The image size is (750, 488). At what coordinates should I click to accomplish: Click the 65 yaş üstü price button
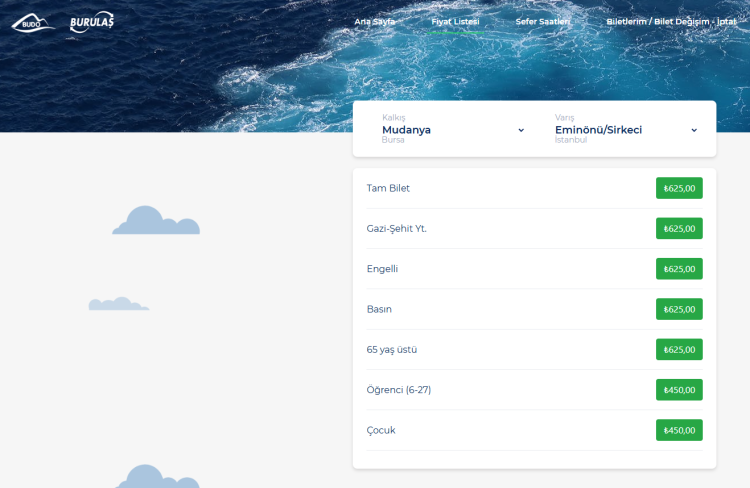[679, 349]
